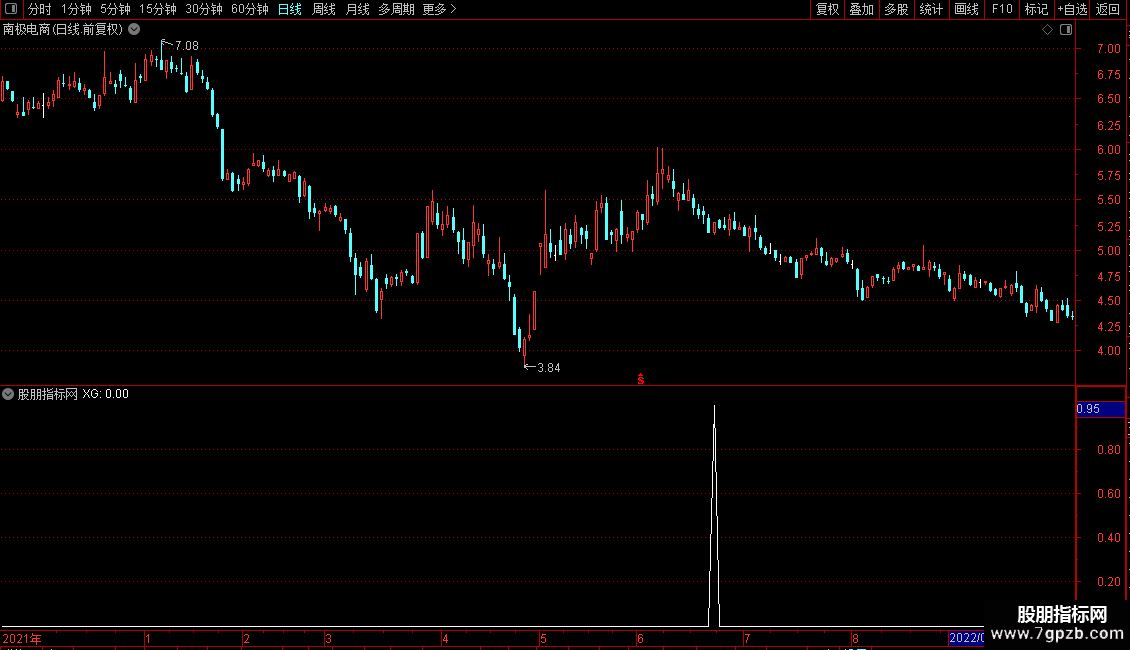Open the 多周期 multi-period view
This screenshot has height=650, width=1130.
click(x=396, y=9)
